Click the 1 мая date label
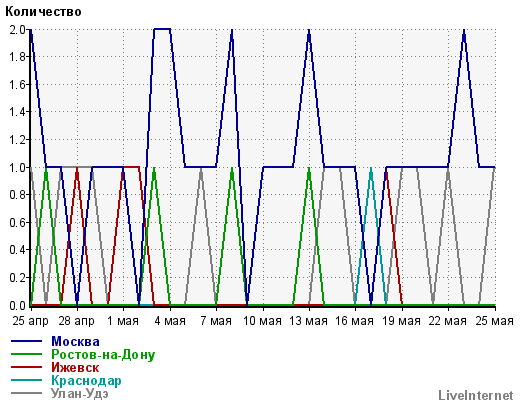This screenshot has height=405, width=520. (123, 321)
